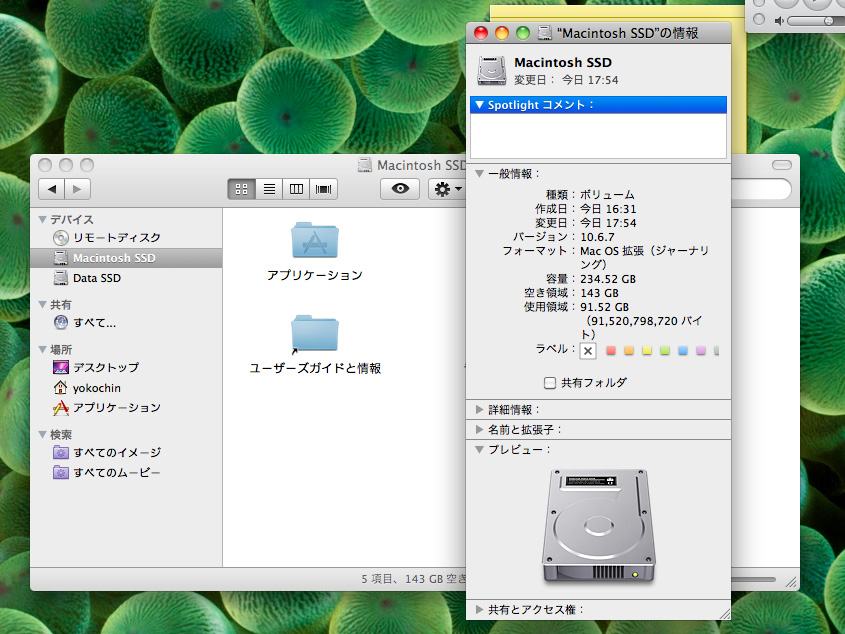Switch Finder to list view
The image size is (845, 634).
tap(269, 189)
